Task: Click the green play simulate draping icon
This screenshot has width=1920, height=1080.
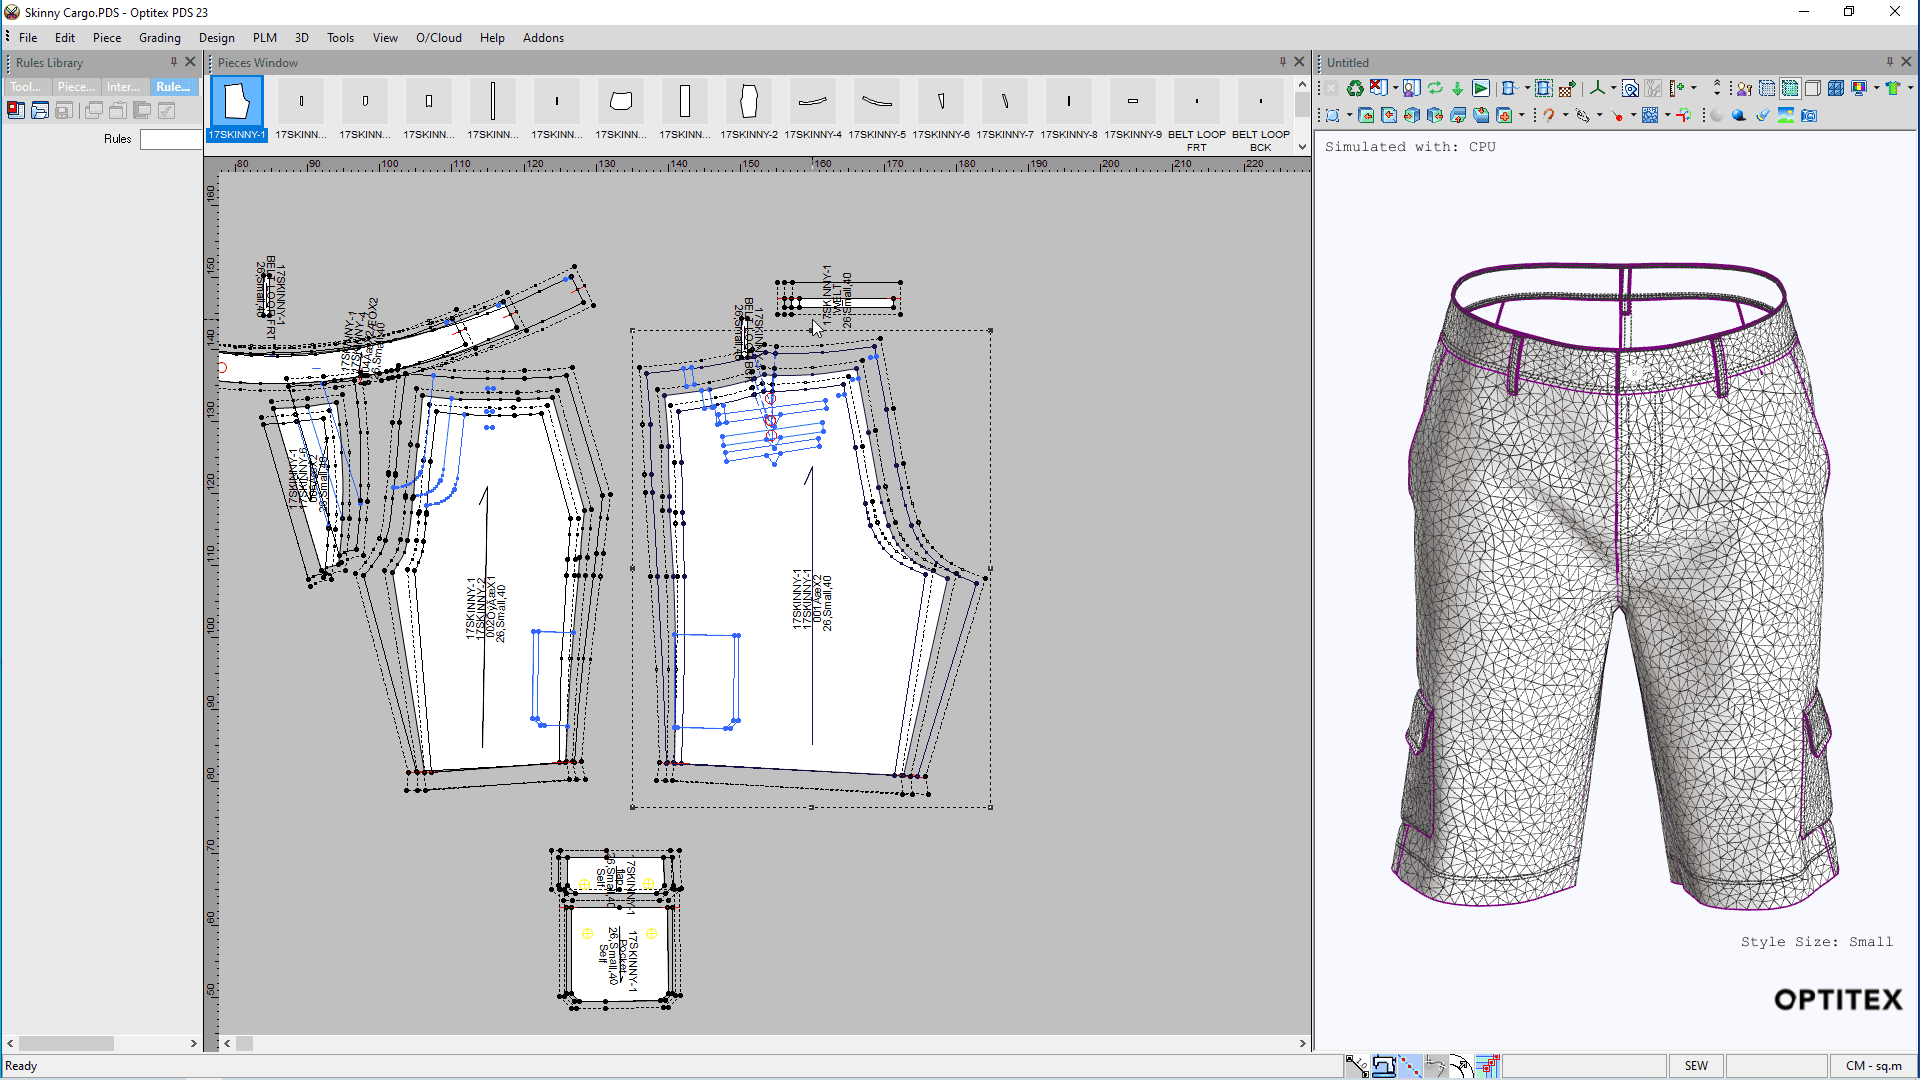Action: tap(1481, 88)
